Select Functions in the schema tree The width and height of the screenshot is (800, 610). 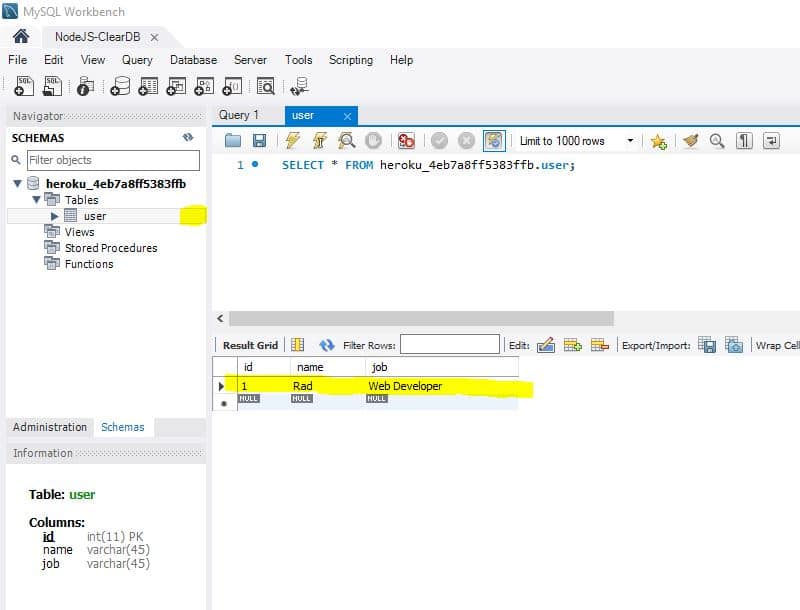89,264
